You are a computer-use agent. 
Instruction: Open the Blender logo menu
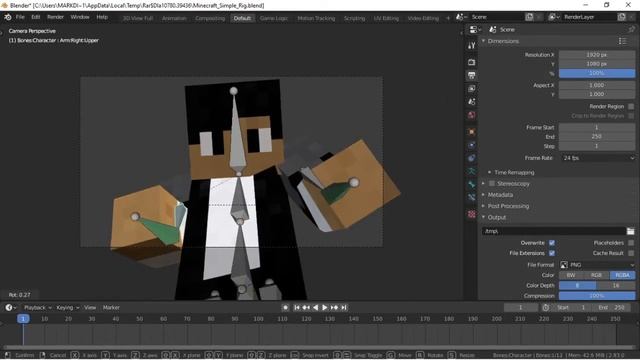[8, 17]
